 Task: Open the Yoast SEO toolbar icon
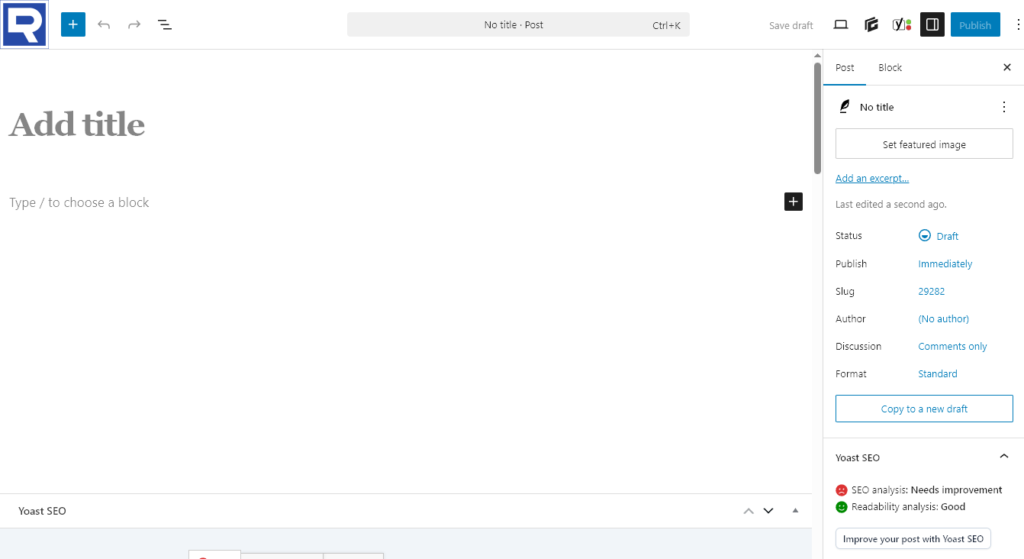tap(902, 25)
